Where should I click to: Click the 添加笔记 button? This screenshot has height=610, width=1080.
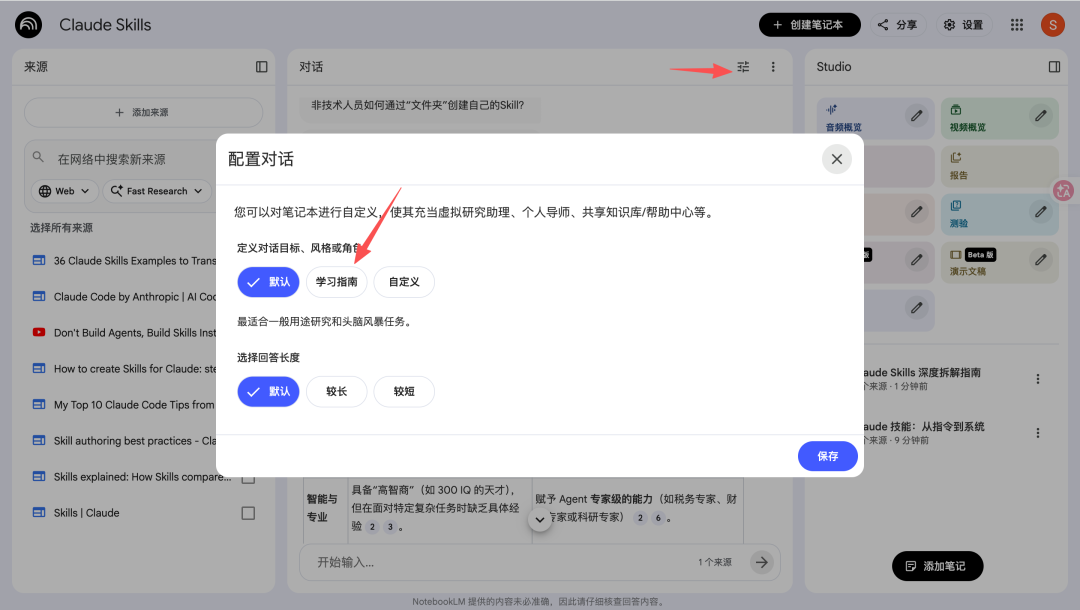(x=937, y=566)
